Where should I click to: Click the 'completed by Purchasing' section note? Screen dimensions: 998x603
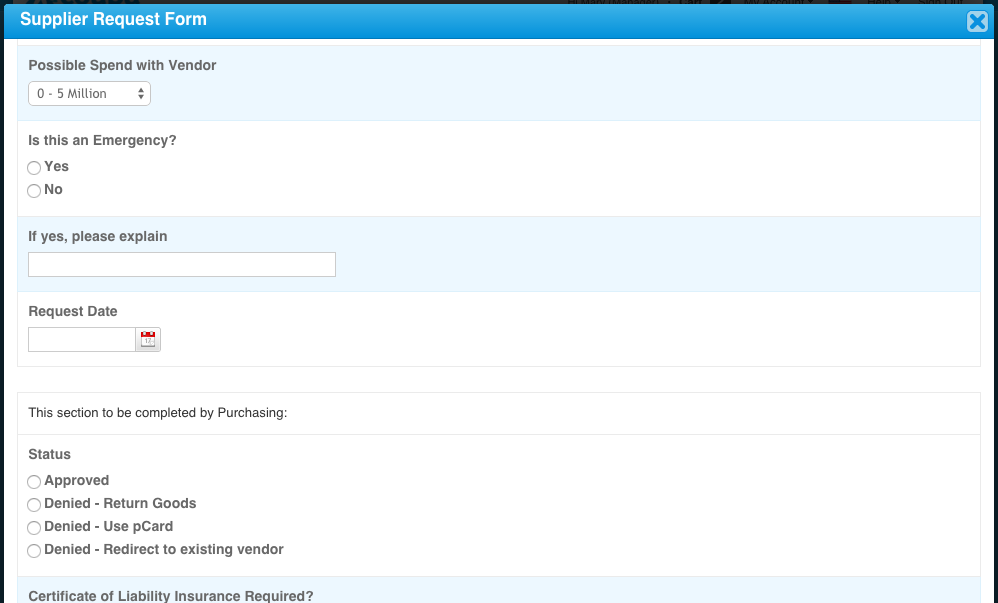pos(158,413)
